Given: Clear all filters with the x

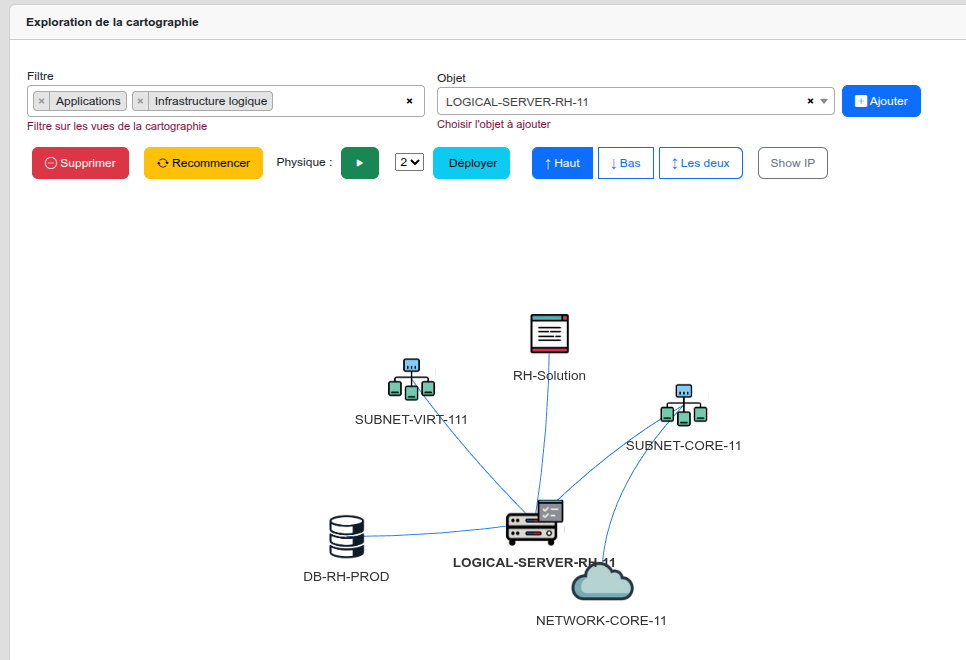Looking at the screenshot, I should [409, 101].
